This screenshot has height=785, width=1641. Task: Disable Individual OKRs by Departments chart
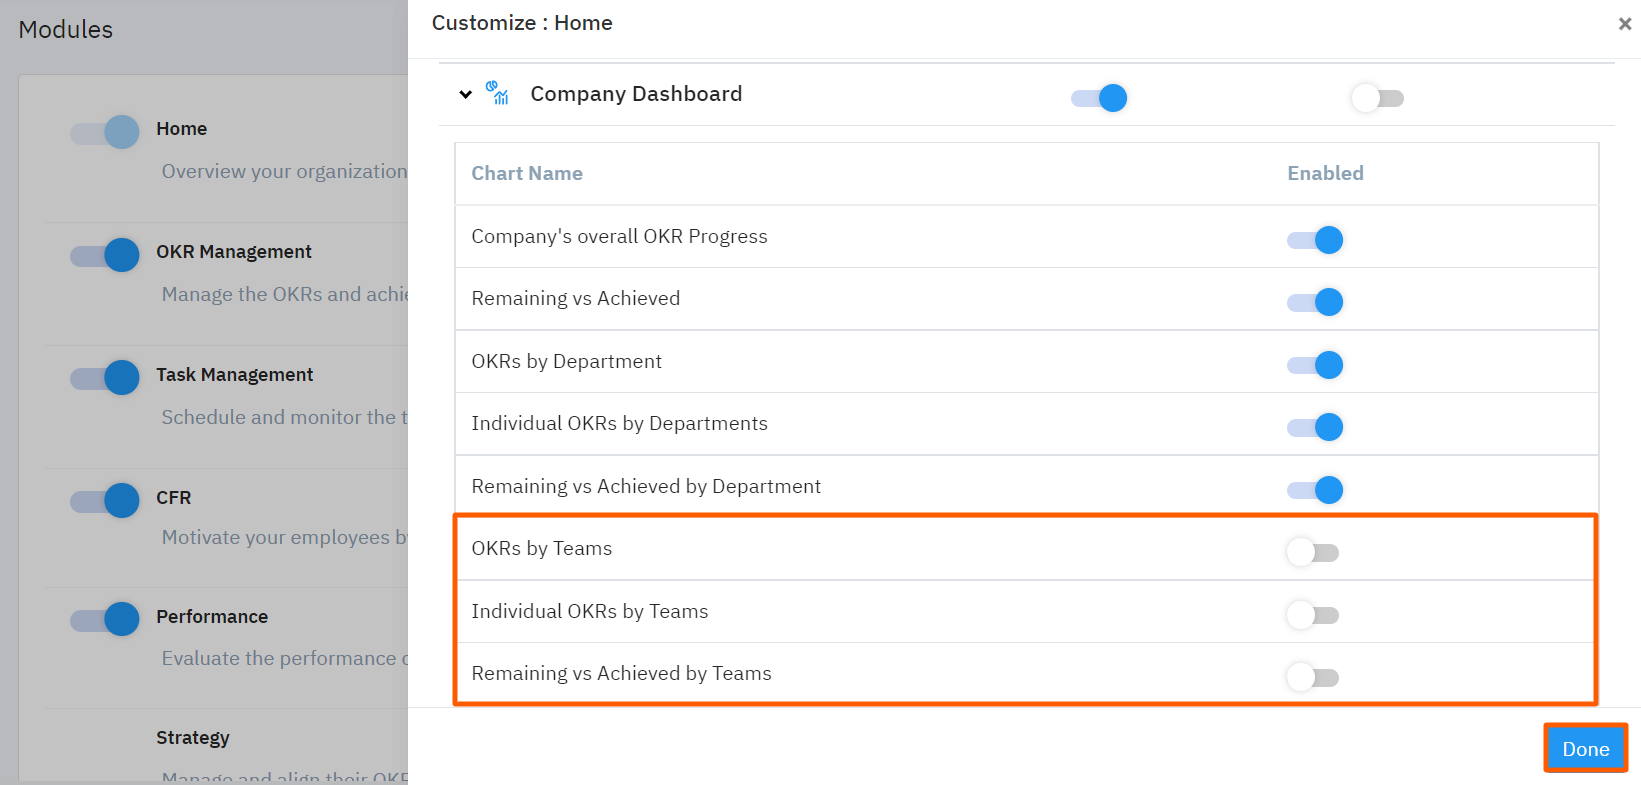coord(1315,427)
